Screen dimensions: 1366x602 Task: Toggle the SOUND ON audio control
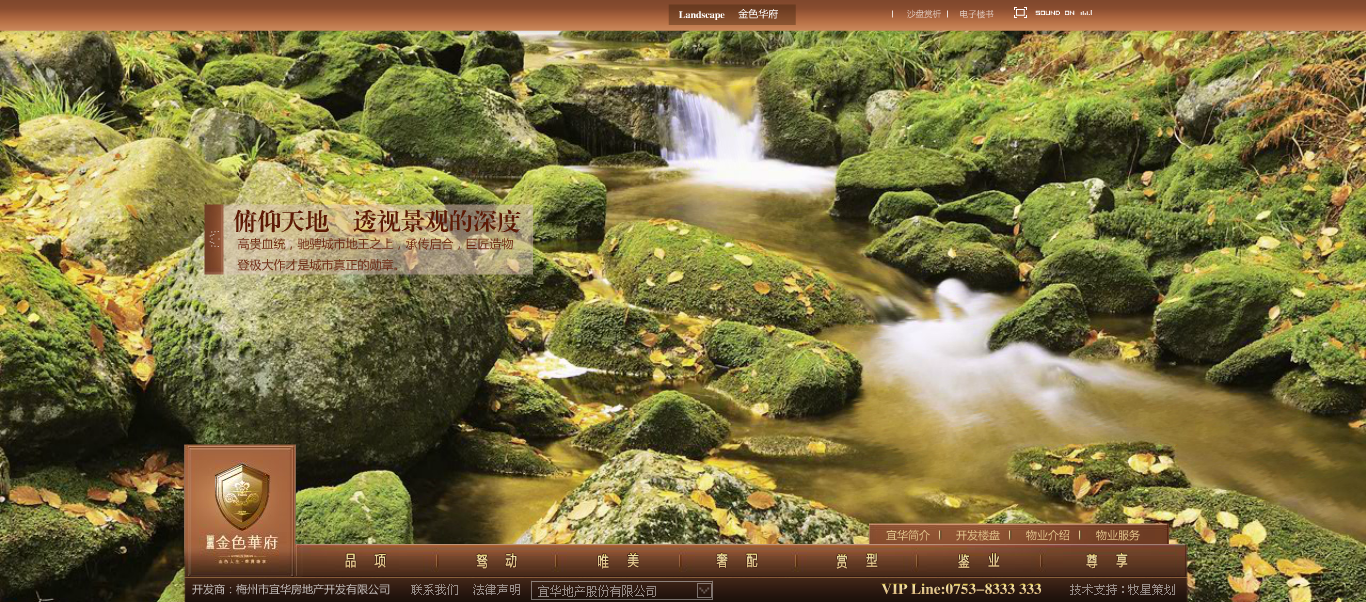pyautogui.click(x=1061, y=13)
